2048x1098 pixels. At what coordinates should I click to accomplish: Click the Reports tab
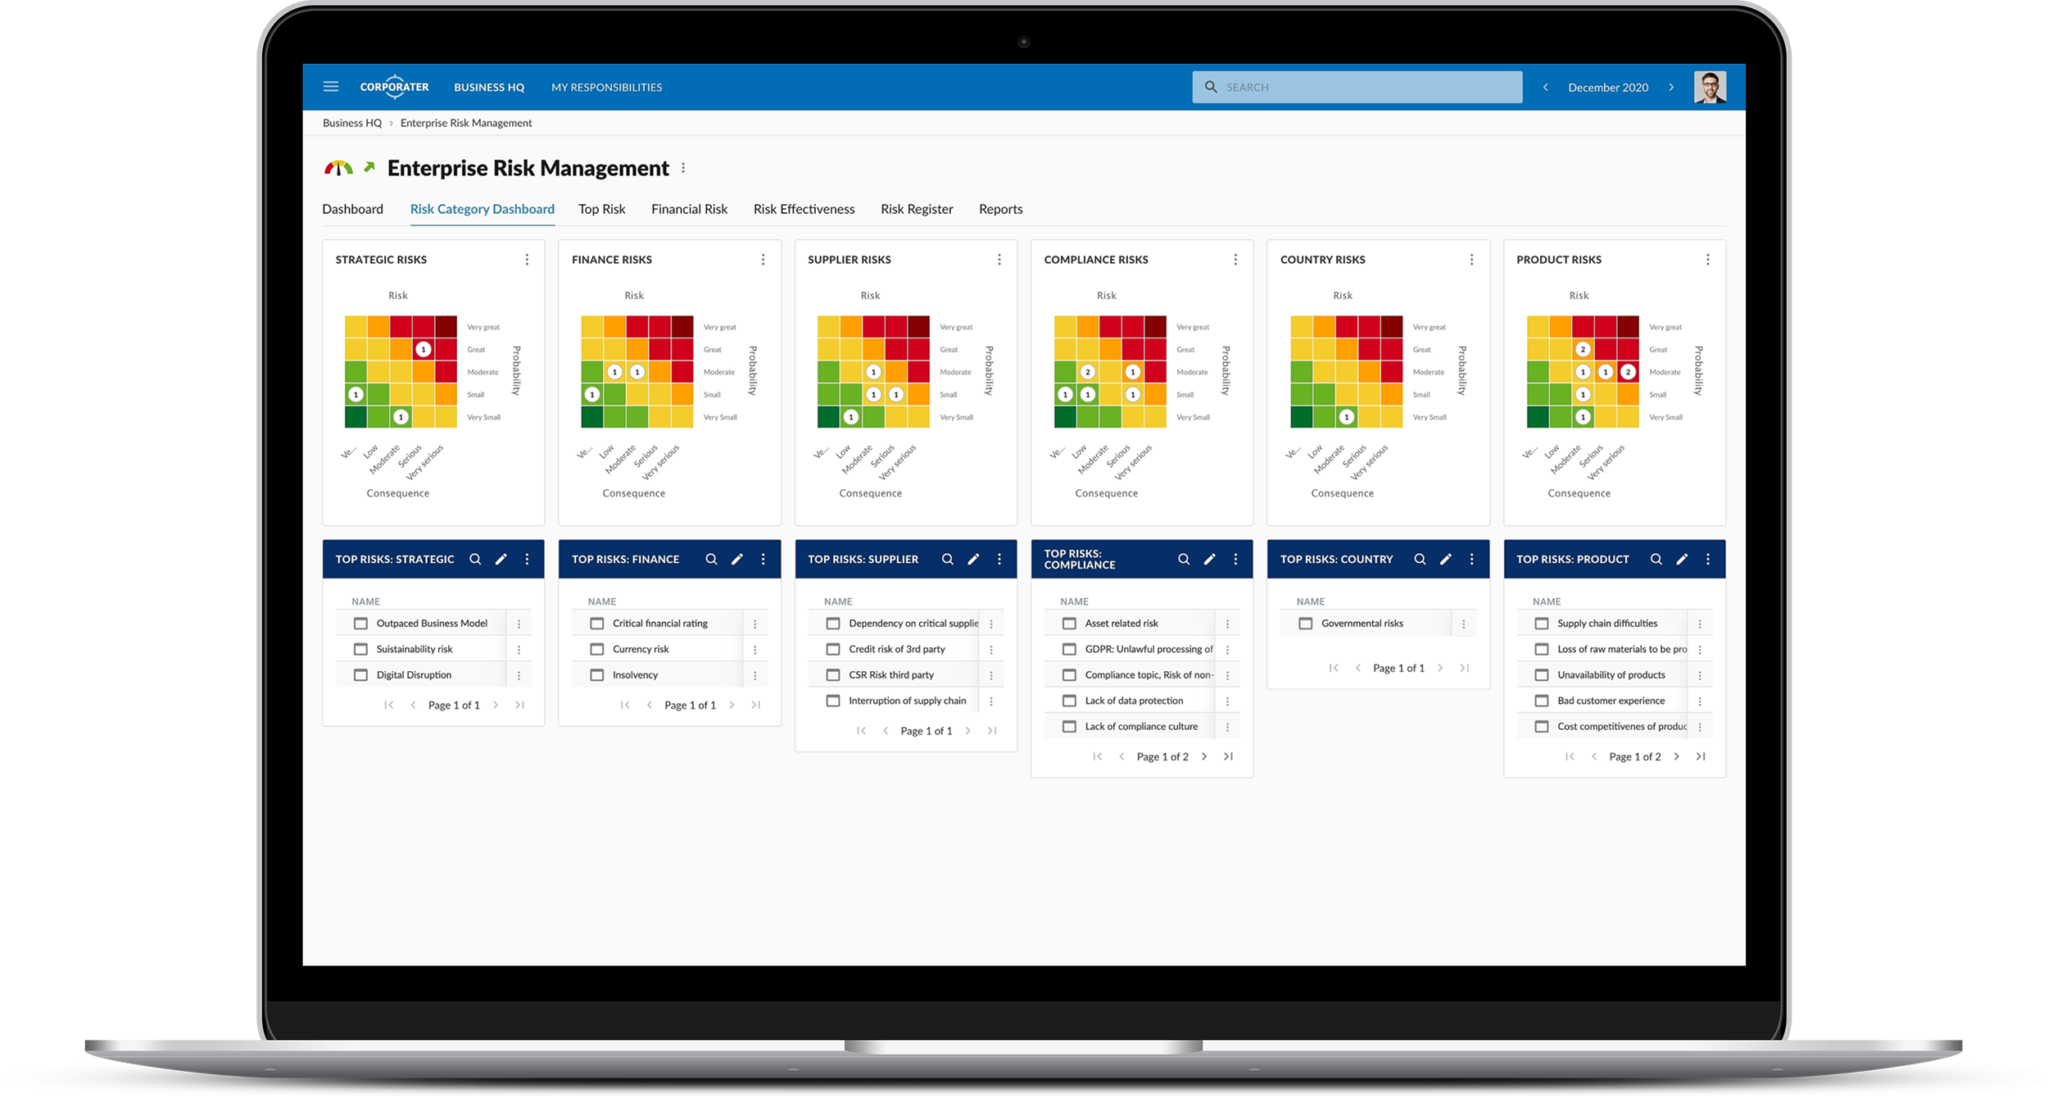(x=1002, y=208)
